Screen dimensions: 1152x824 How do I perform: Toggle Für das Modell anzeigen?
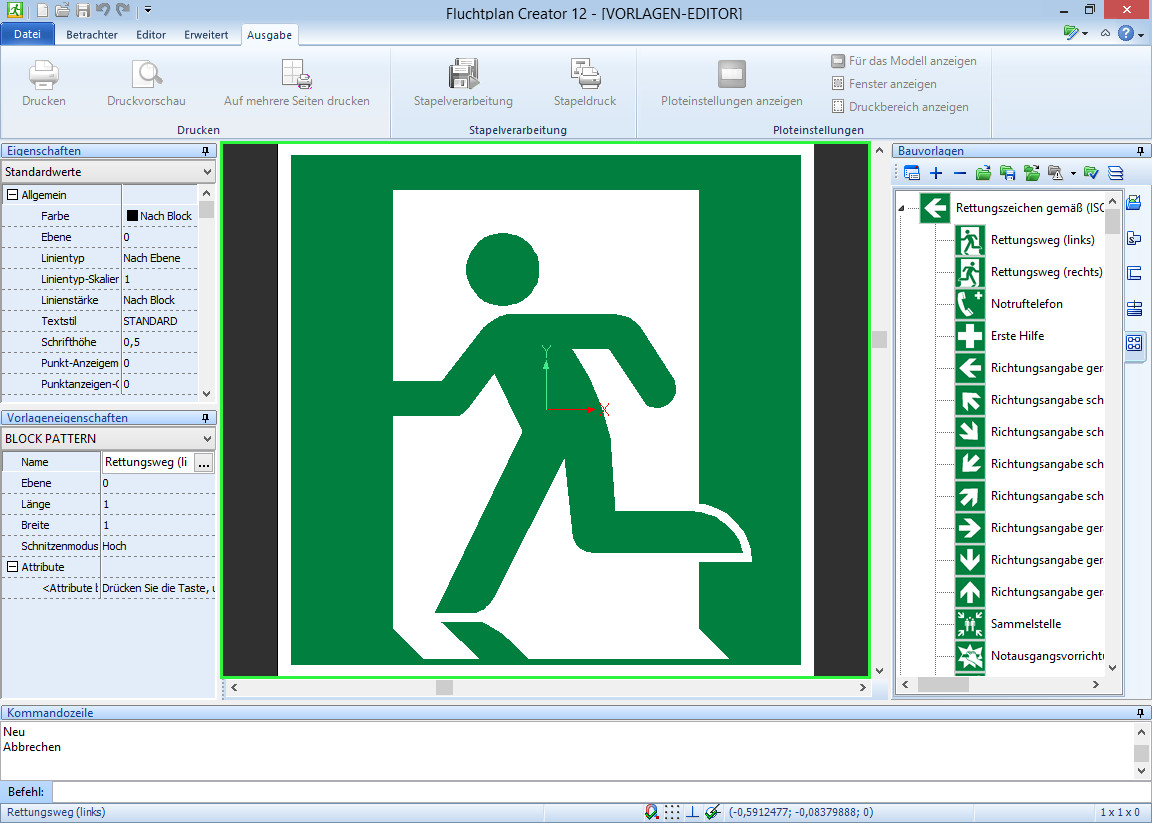[904, 61]
